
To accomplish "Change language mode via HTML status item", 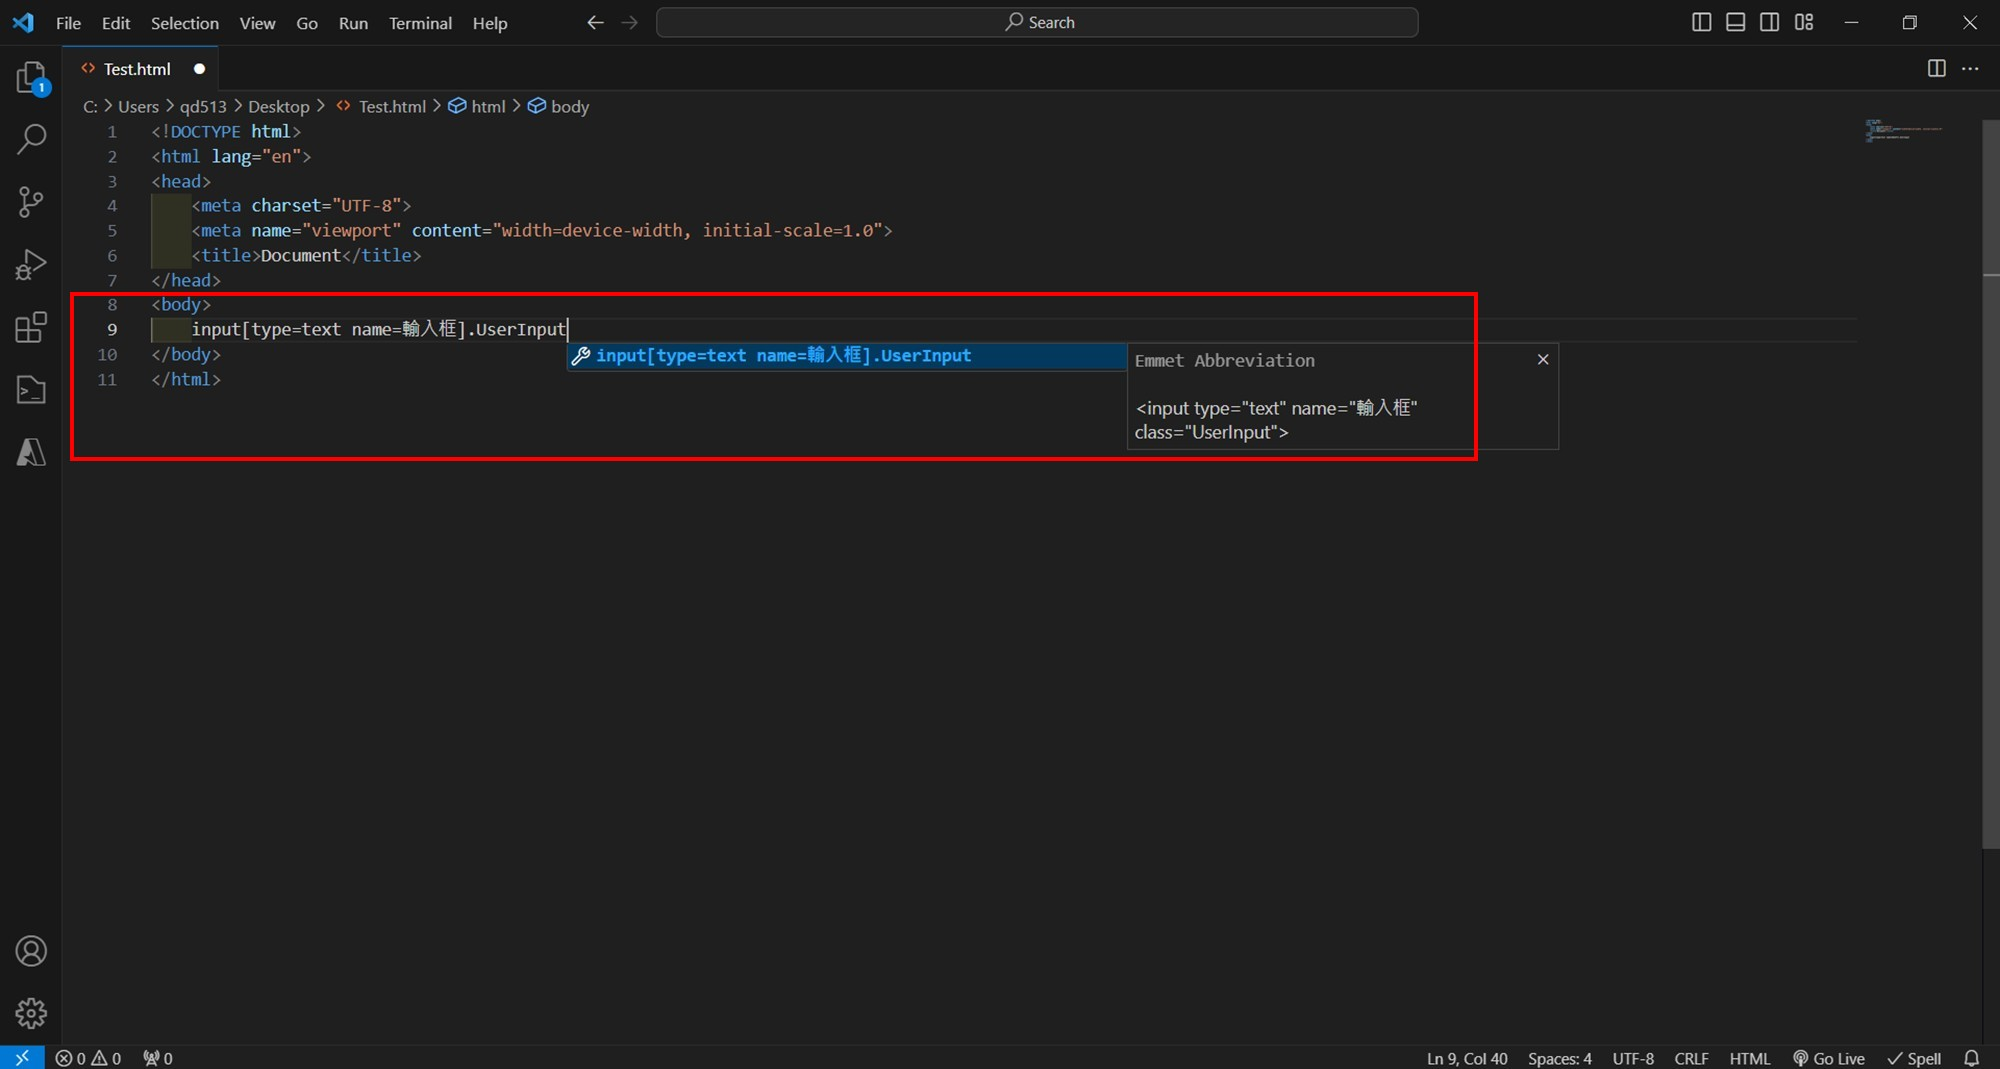I will [x=1749, y=1058].
